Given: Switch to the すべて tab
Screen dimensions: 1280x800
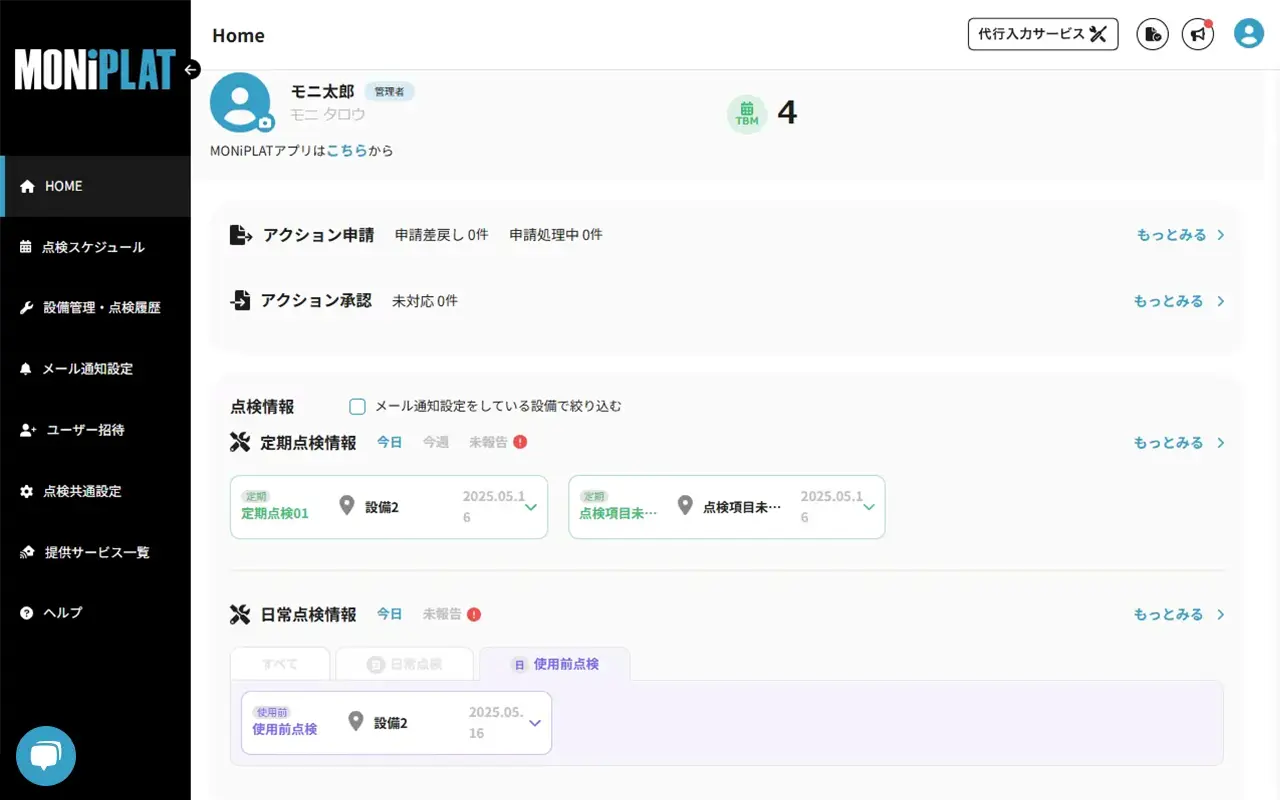Looking at the screenshot, I should [x=280, y=663].
